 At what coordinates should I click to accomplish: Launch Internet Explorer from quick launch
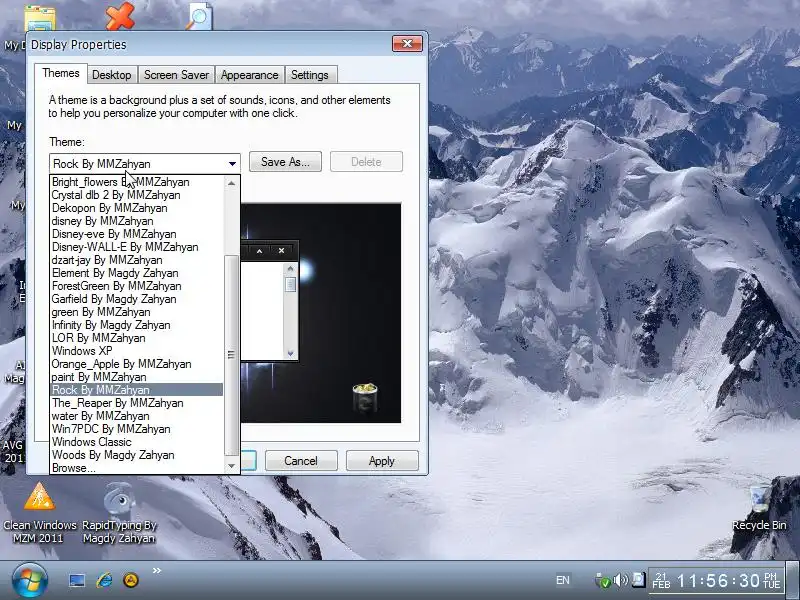105,580
